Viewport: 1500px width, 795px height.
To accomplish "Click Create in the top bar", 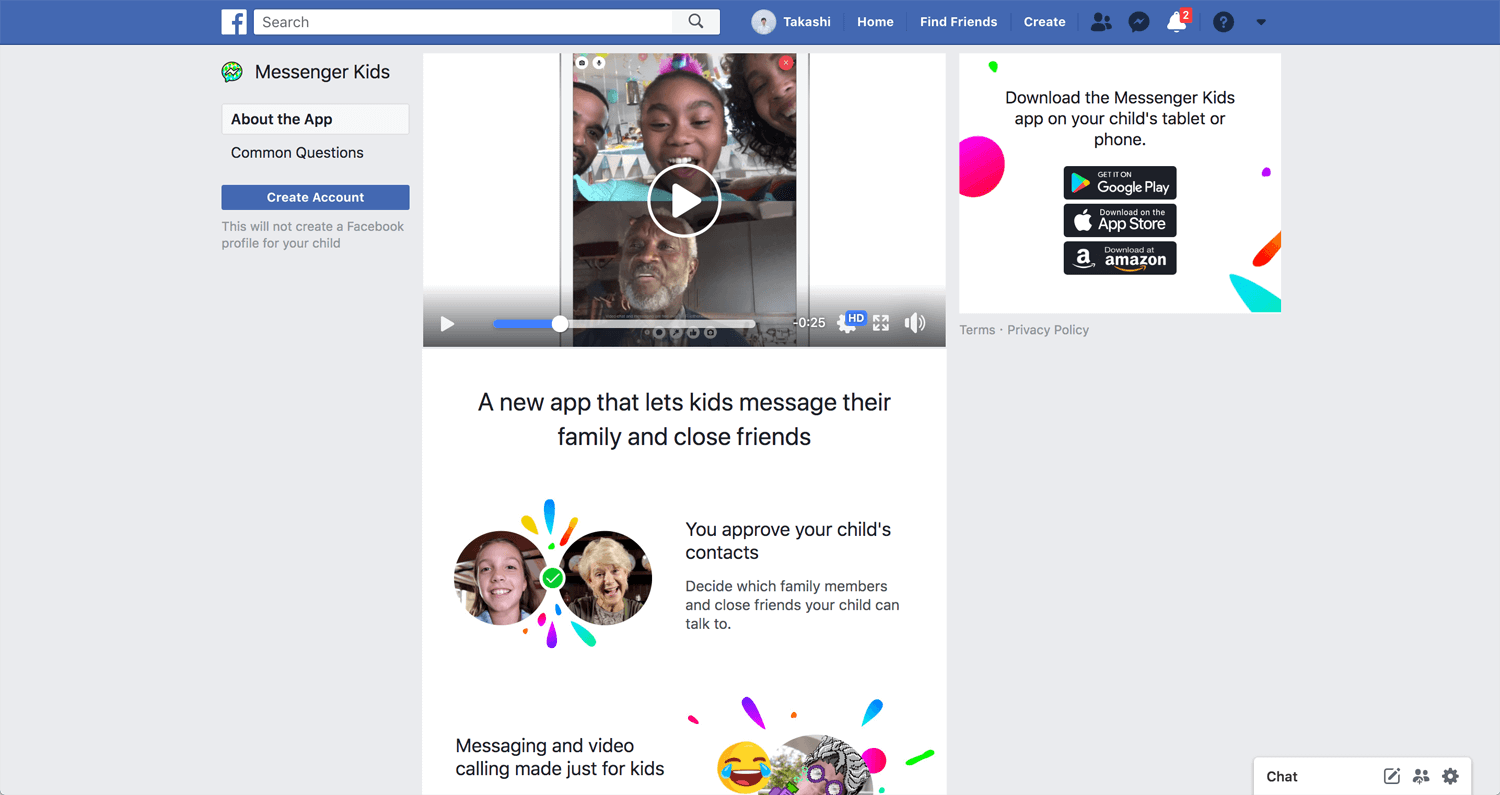I will pyautogui.click(x=1044, y=22).
